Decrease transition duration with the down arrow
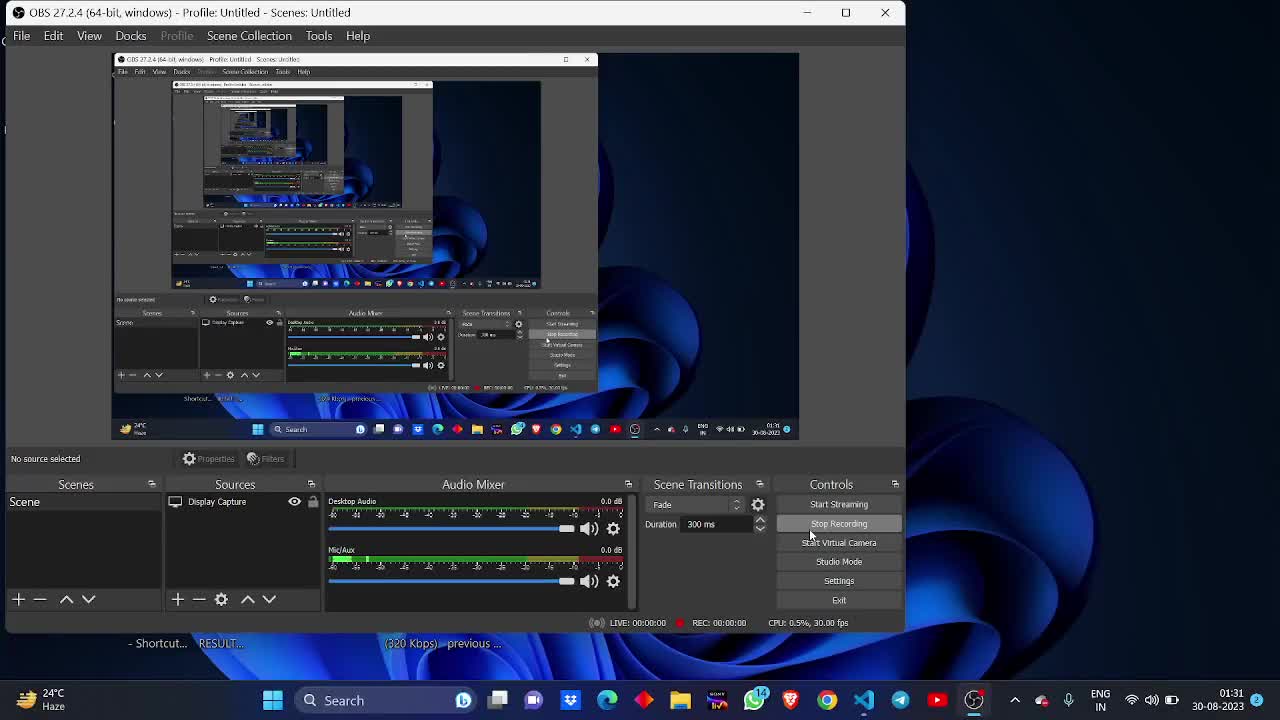The height and width of the screenshot is (720, 1280). point(760,528)
